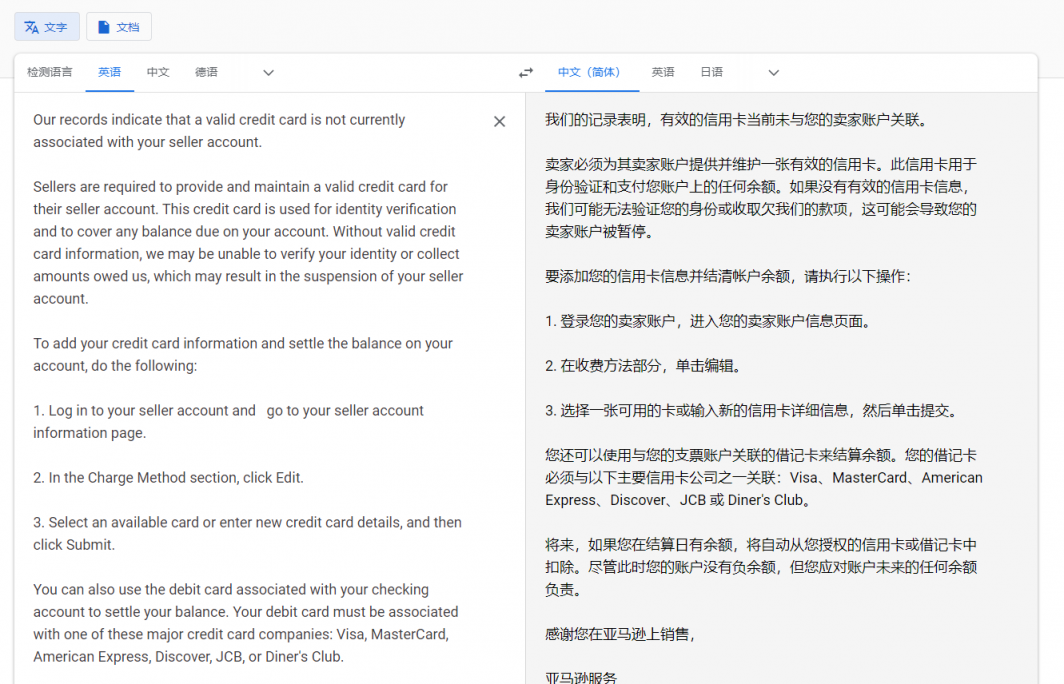Click translated paragraph '您还可以使用与您的支票账户关联的借记卡'
1064x684 pixels.
[x=763, y=478]
